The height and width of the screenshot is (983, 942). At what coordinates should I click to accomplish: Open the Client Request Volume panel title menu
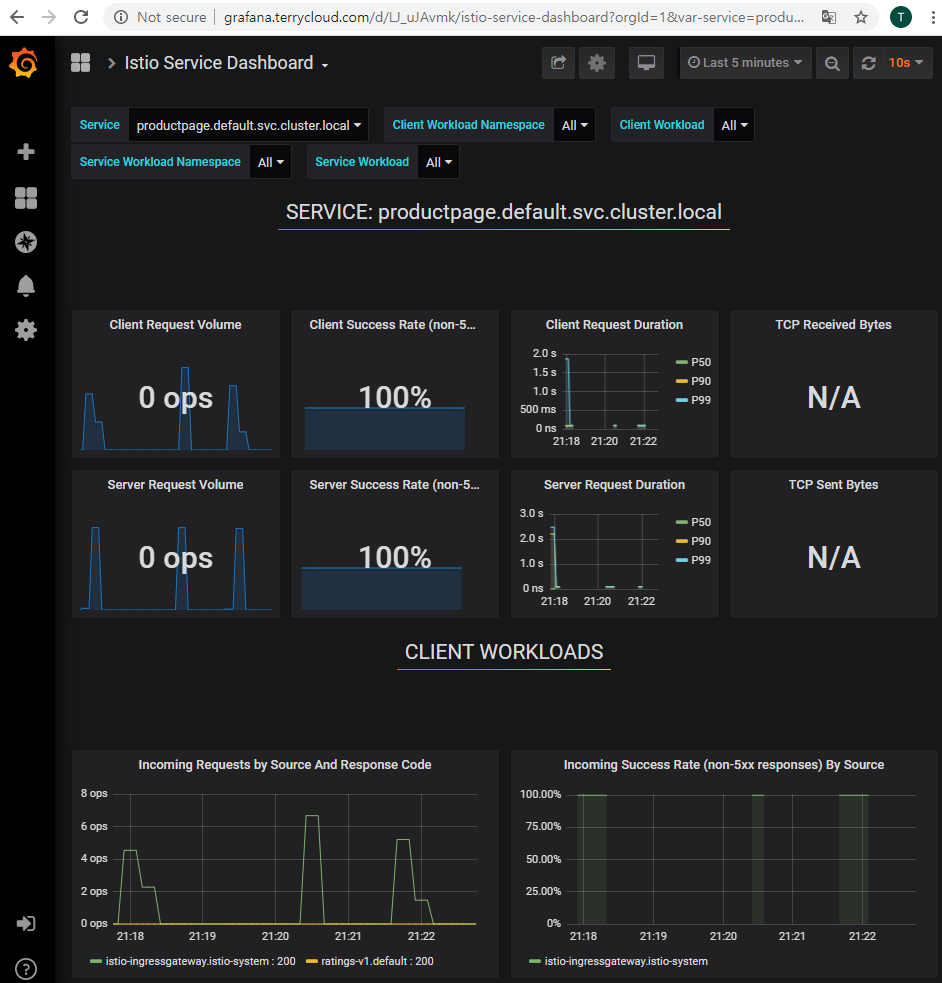(175, 324)
